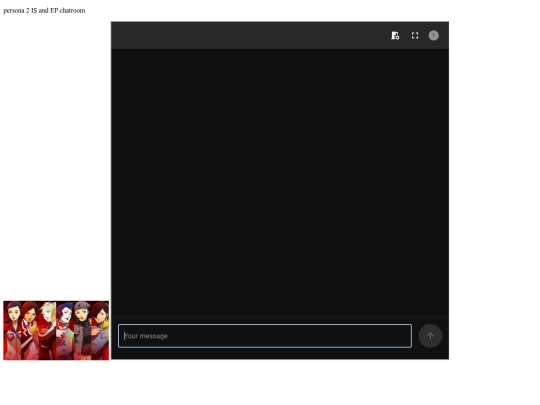Toggle fullscreen mode for the chat
The width and height of the screenshot is (540, 405).
[x=415, y=35]
